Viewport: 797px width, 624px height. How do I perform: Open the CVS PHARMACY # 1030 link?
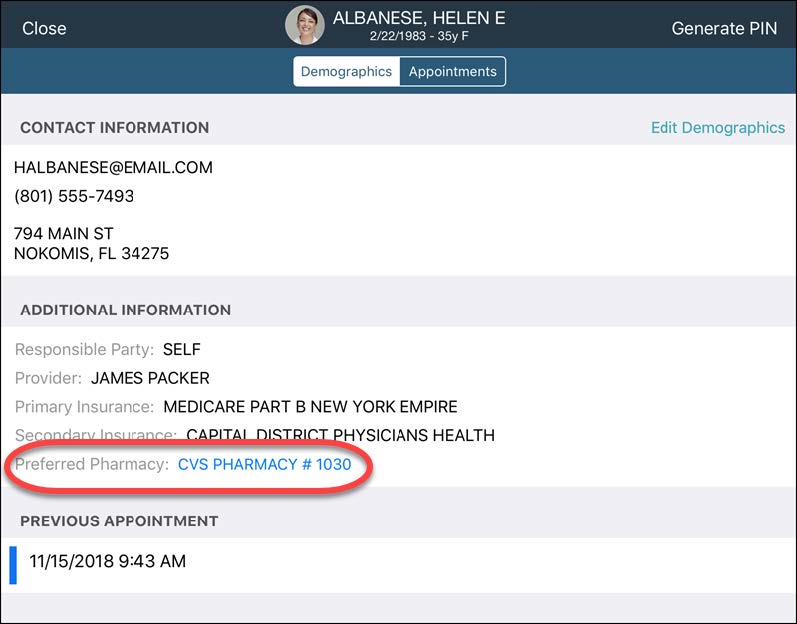pyautogui.click(x=264, y=464)
